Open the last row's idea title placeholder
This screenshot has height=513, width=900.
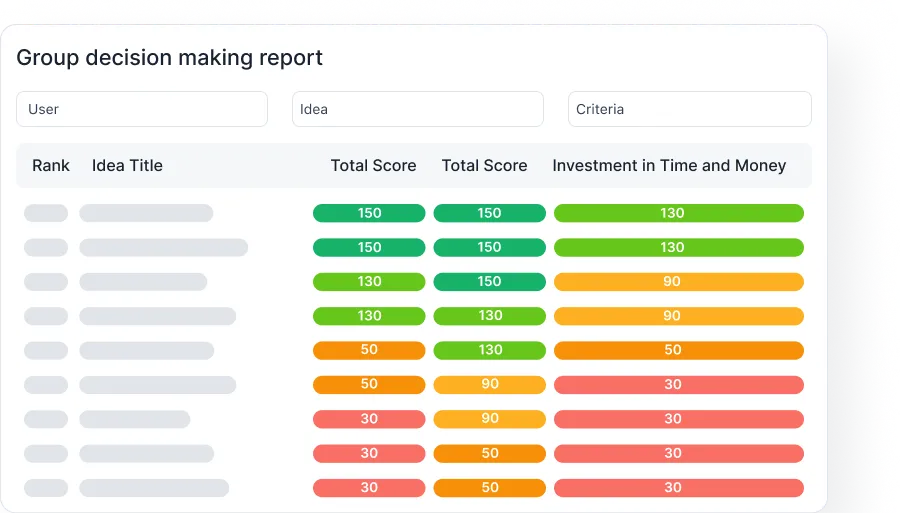click(x=154, y=488)
